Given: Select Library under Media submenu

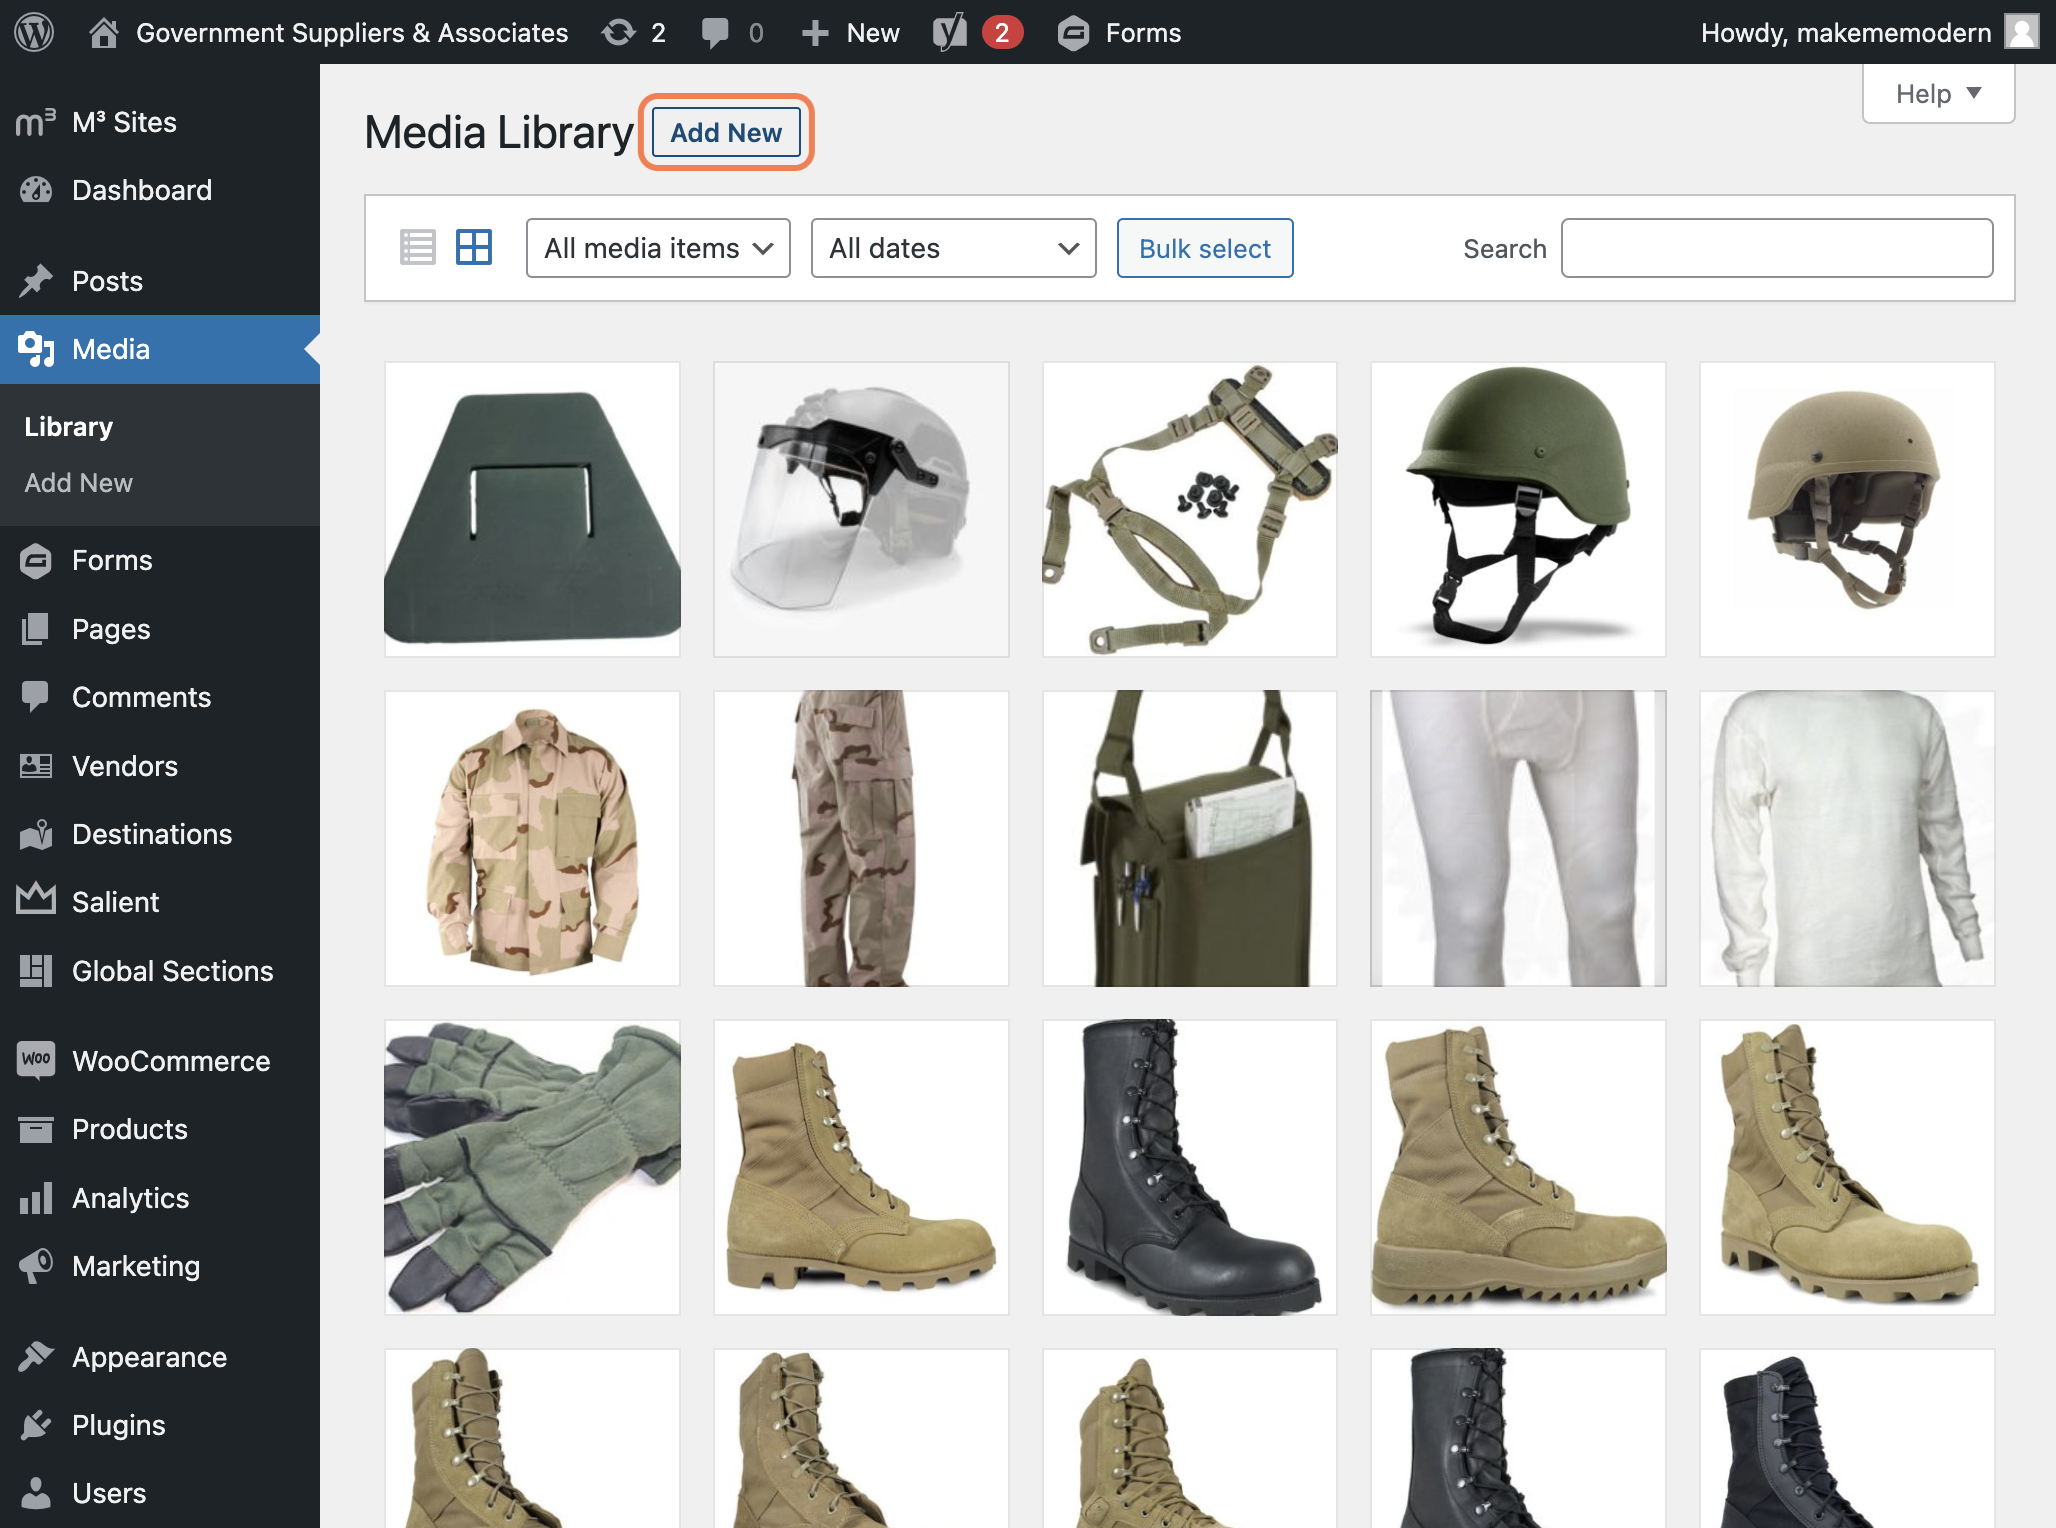Looking at the screenshot, I should [68, 427].
